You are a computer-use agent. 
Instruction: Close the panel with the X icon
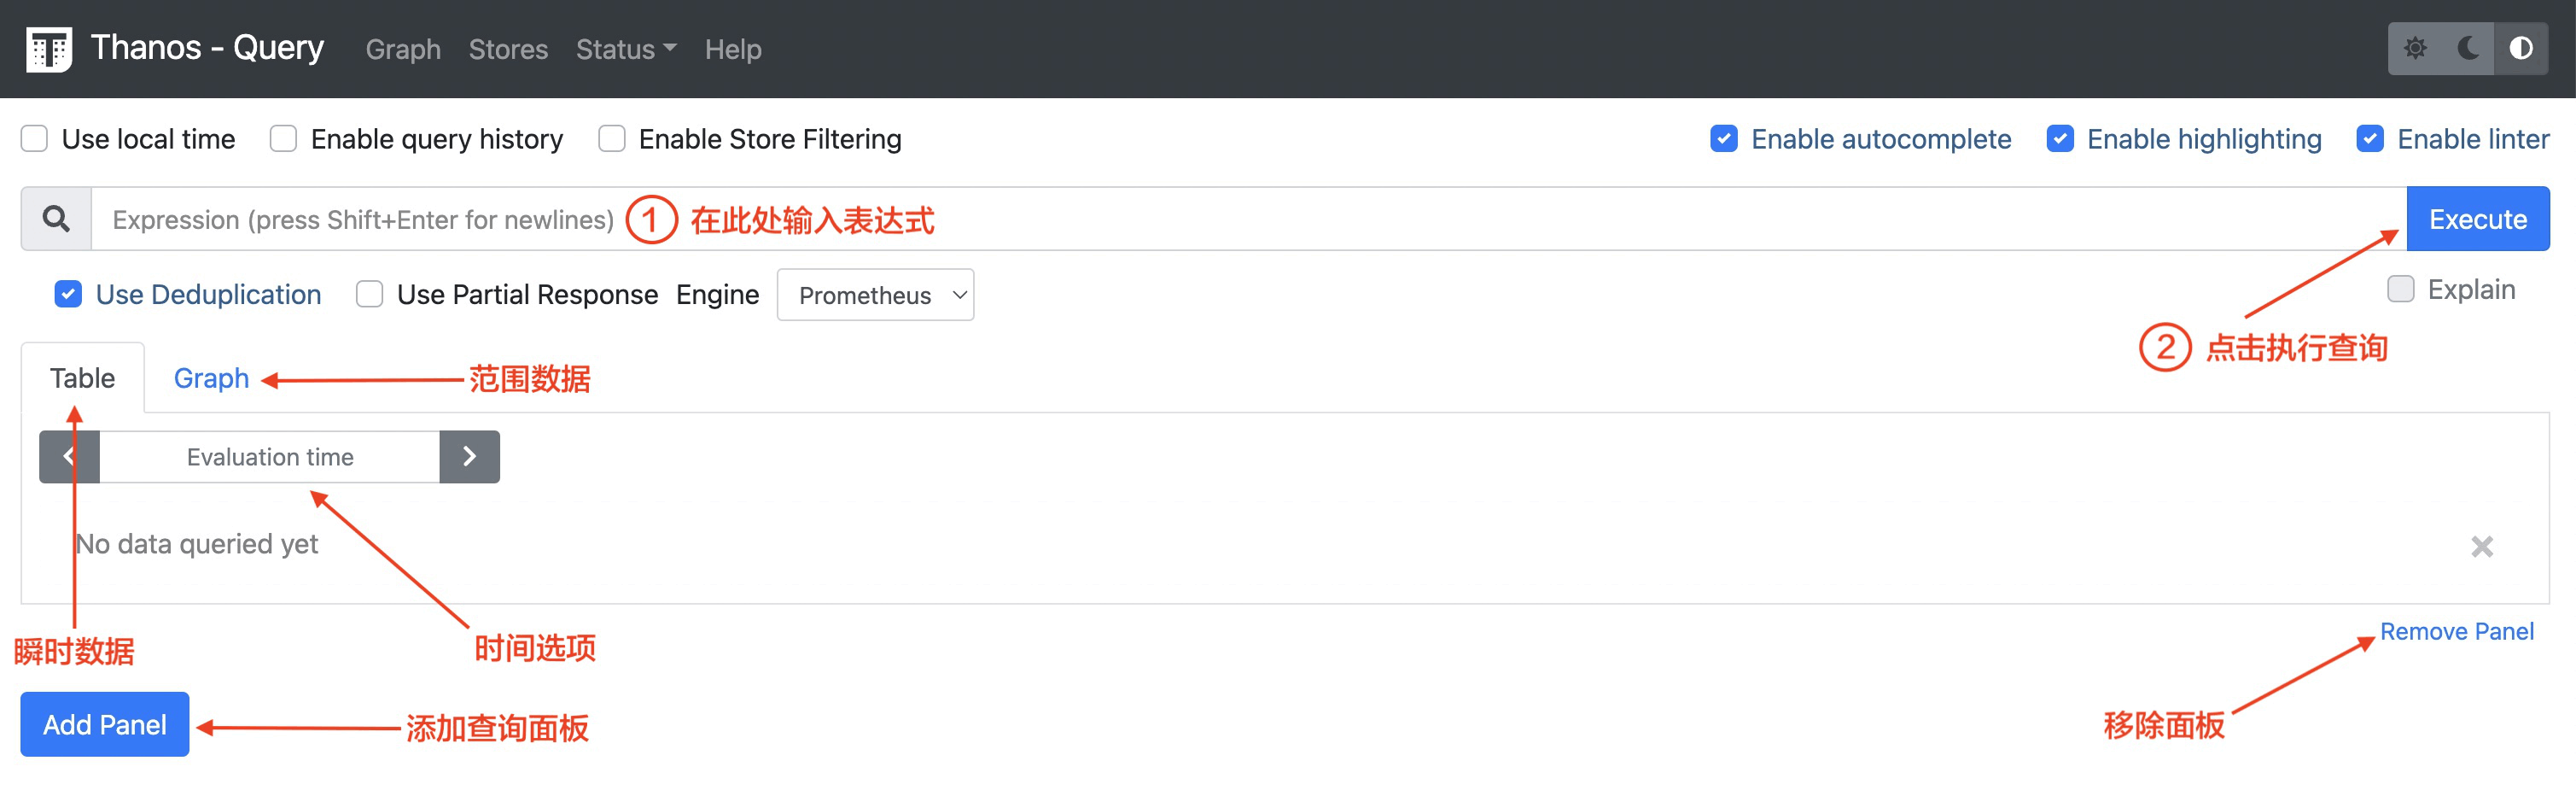click(2481, 547)
